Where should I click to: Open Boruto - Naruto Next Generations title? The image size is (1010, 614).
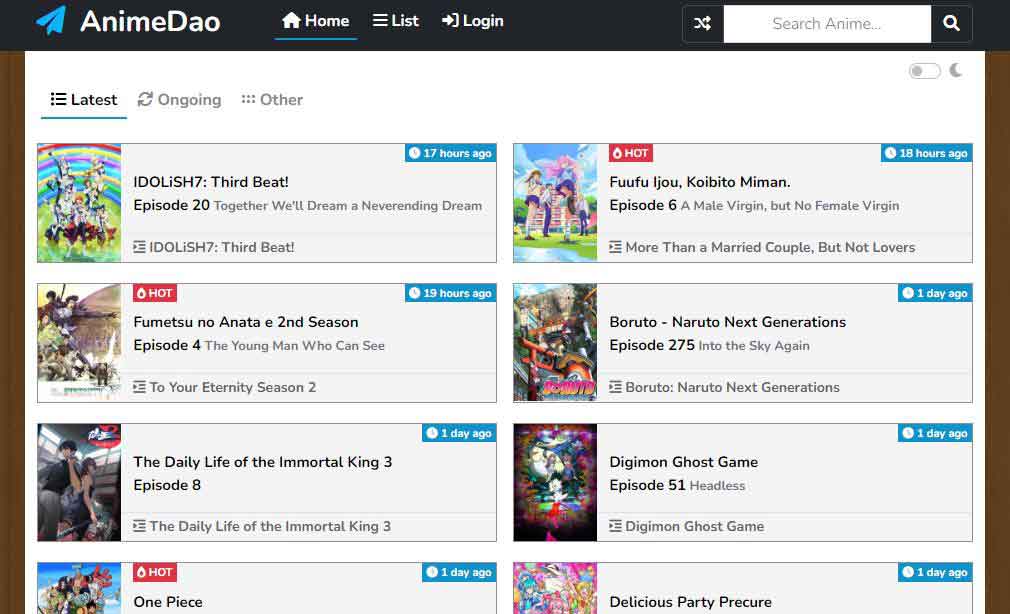click(x=728, y=321)
